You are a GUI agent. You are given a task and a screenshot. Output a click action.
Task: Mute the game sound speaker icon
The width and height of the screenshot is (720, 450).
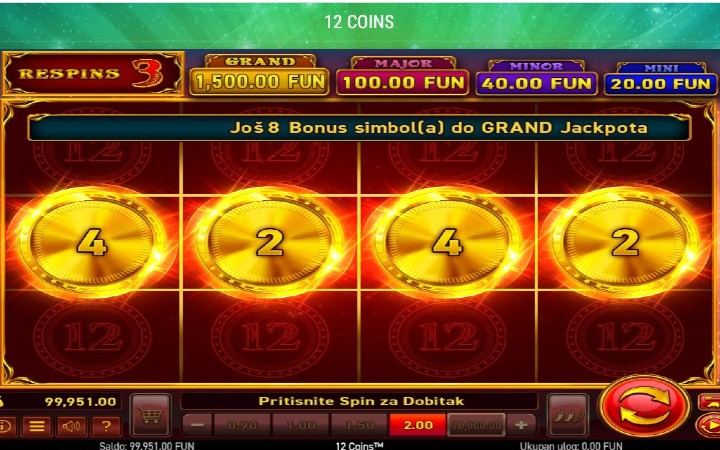tap(72, 427)
